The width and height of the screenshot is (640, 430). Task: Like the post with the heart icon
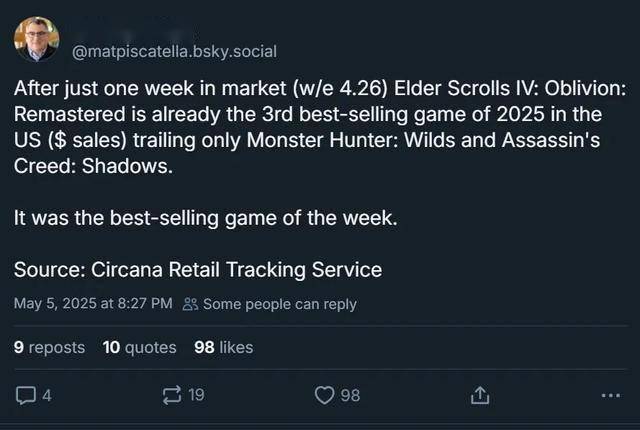pos(324,396)
